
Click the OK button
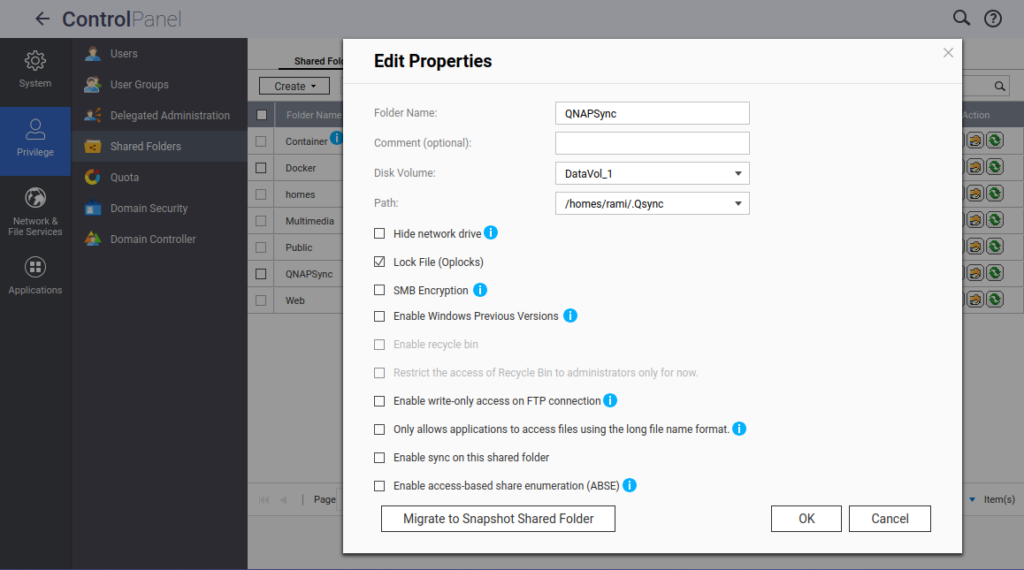click(806, 519)
